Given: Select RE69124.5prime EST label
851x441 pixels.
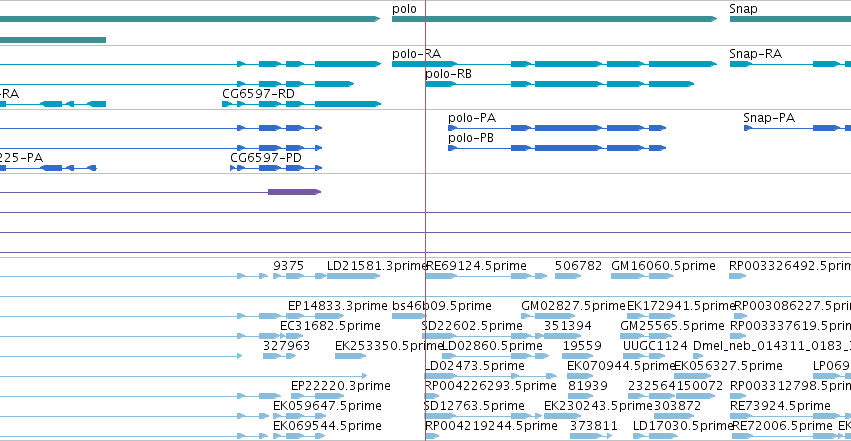Looking at the screenshot, I should [477, 266].
